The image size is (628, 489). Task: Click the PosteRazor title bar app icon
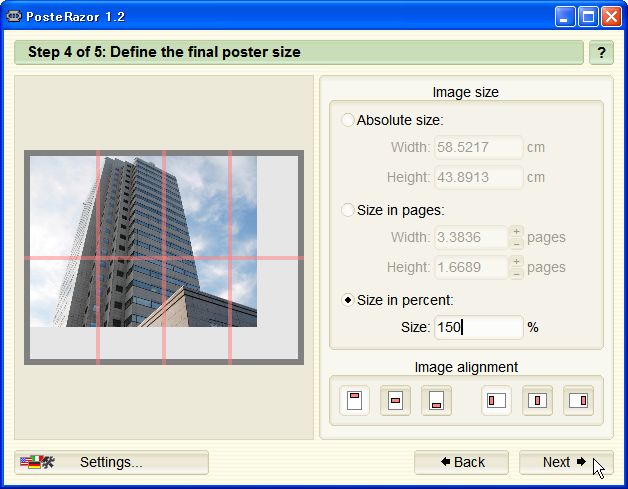(13, 16)
